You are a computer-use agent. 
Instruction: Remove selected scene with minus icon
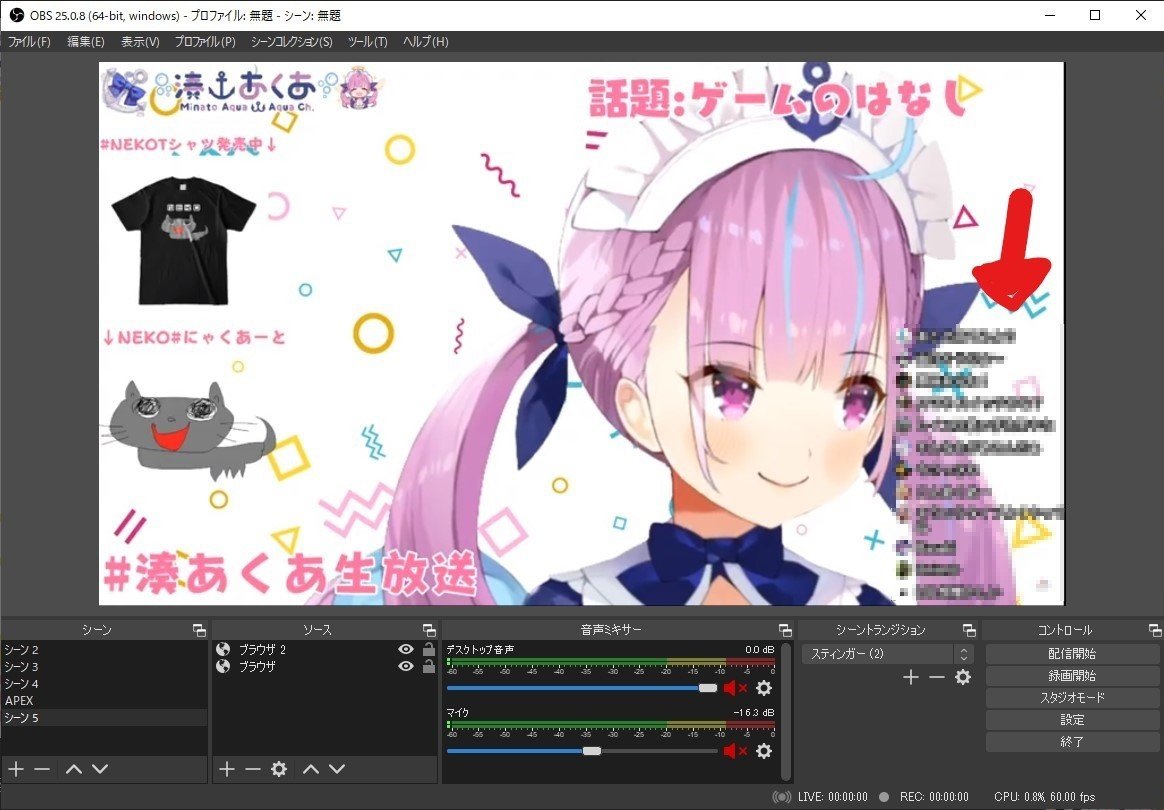tap(42, 769)
